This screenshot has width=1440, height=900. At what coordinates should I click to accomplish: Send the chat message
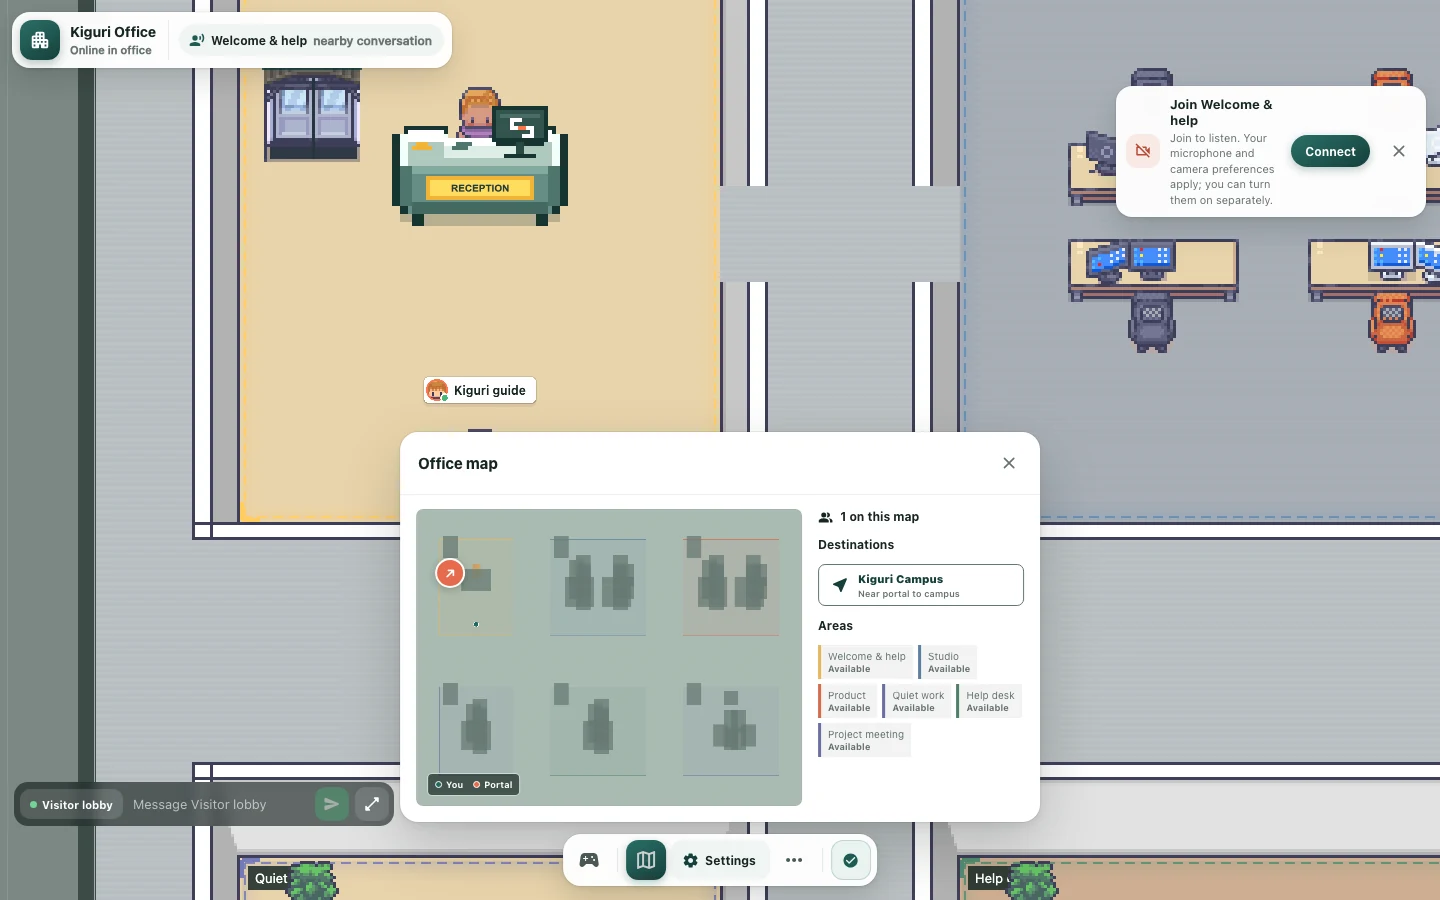(x=331, y=804)
